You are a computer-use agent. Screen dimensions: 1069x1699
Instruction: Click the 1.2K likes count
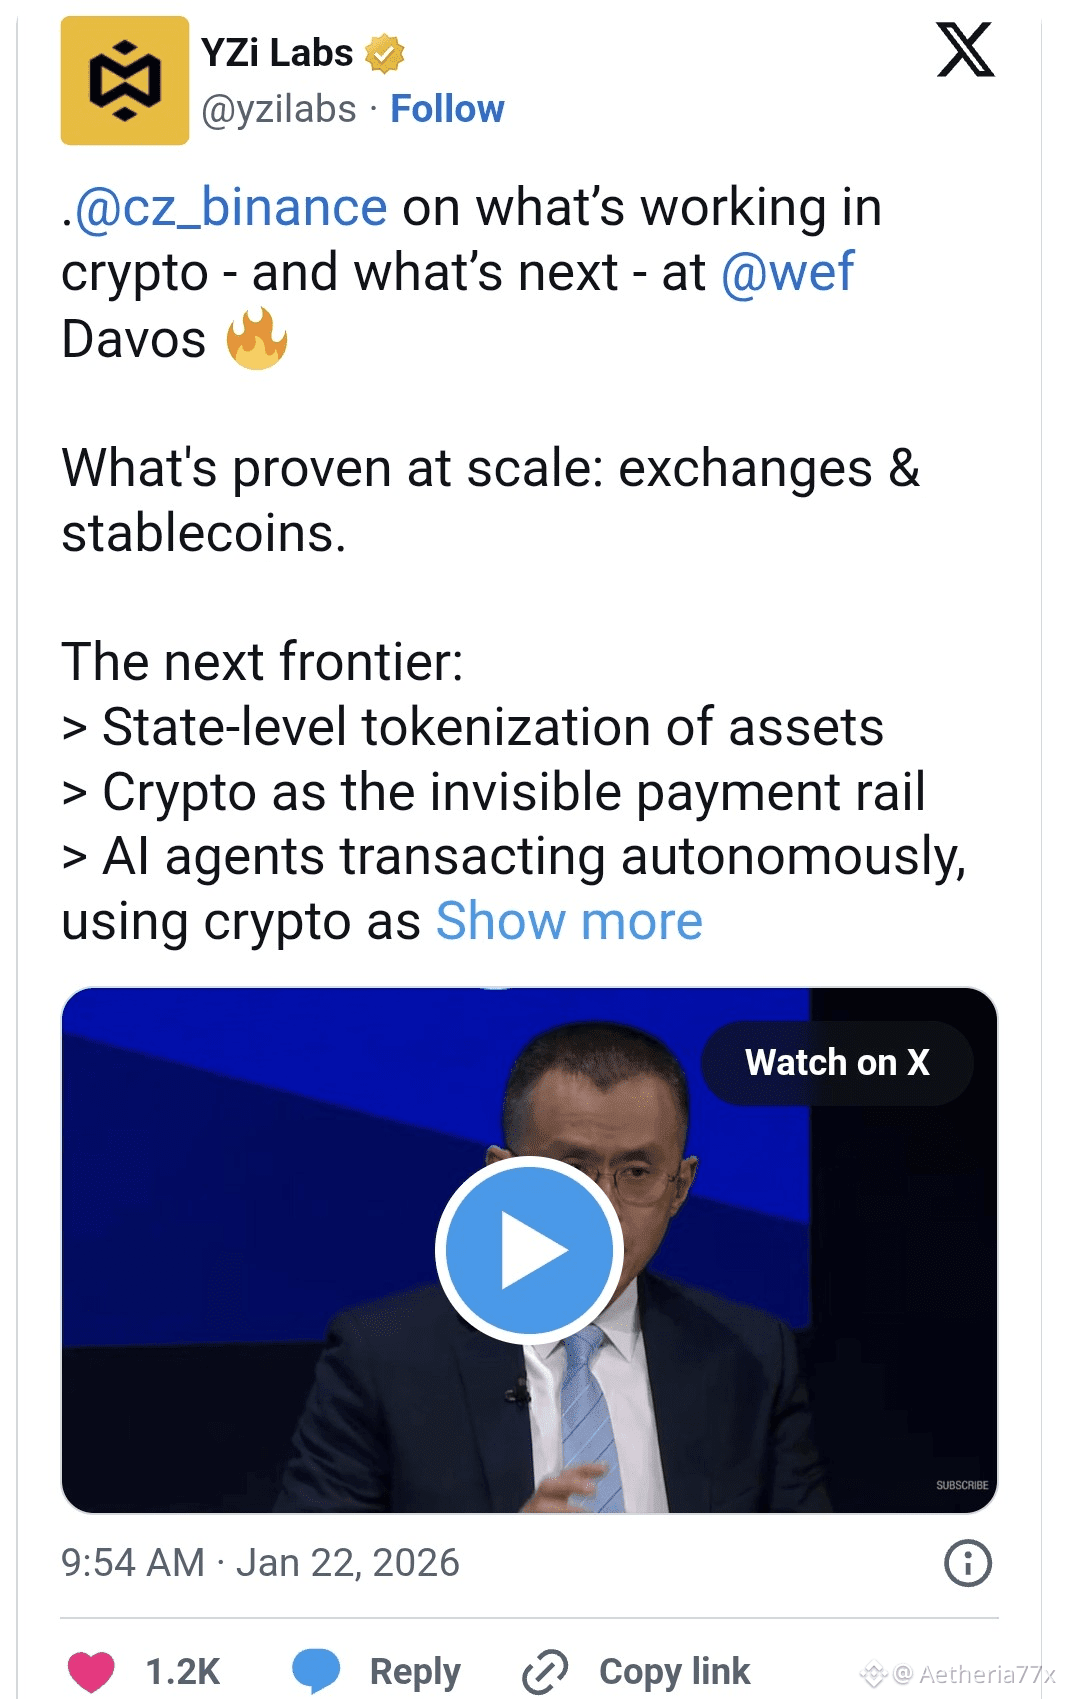(182, 1671)
